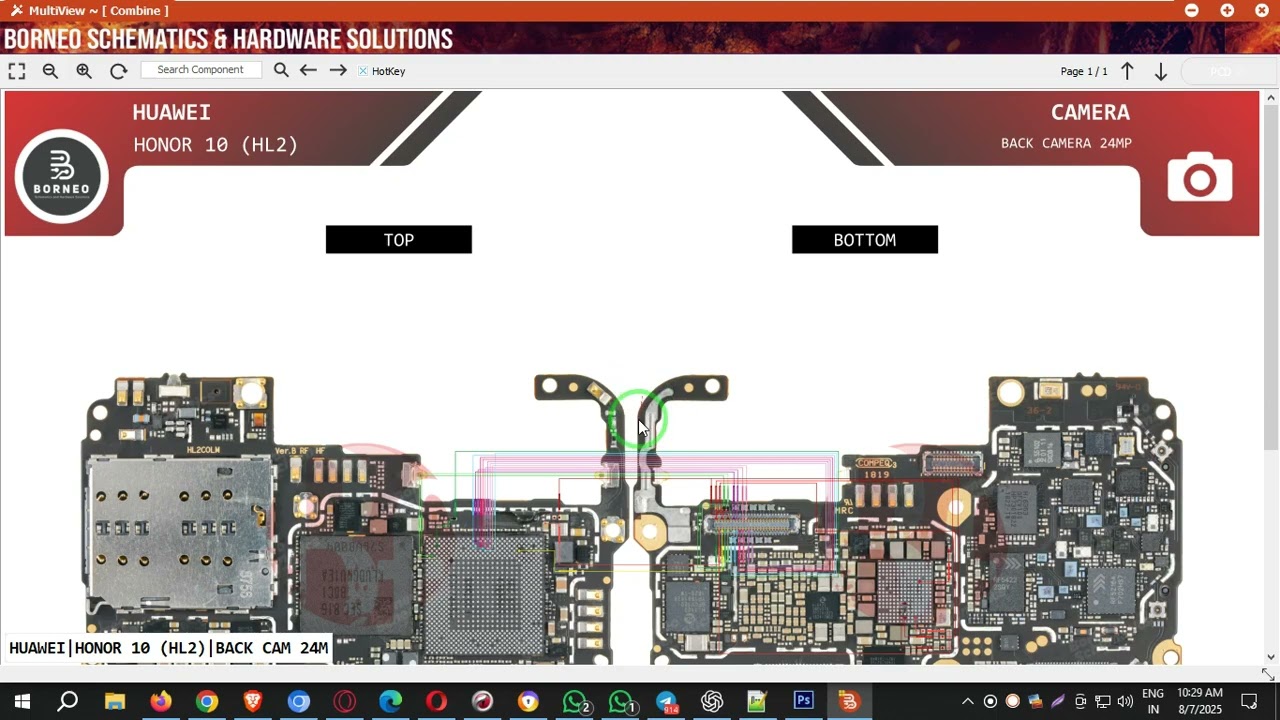This screenshot has height=720, width=1280.
Task: Go to next result with right arrow
Action: coord(338,70)
